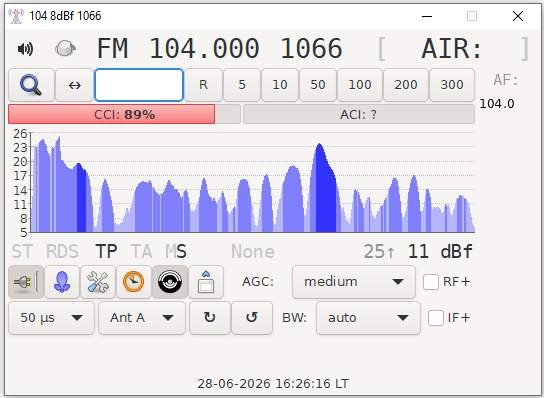Click the R reset button

click(203, 85)
